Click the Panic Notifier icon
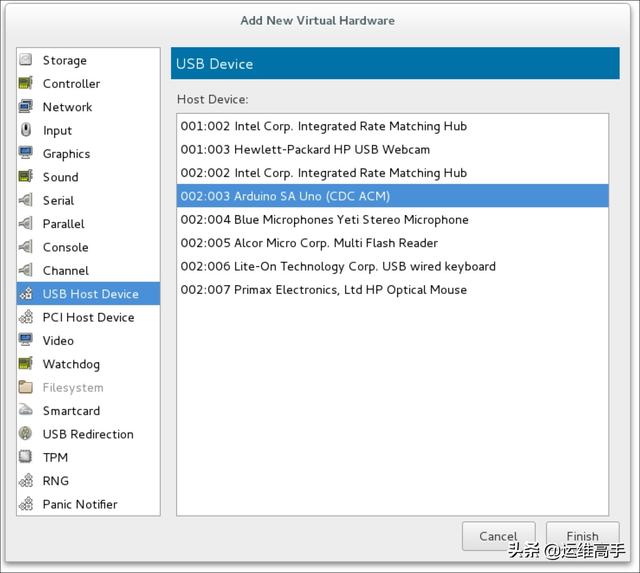The width and height of the screenshot is (640, 573). tap(26, 504)
